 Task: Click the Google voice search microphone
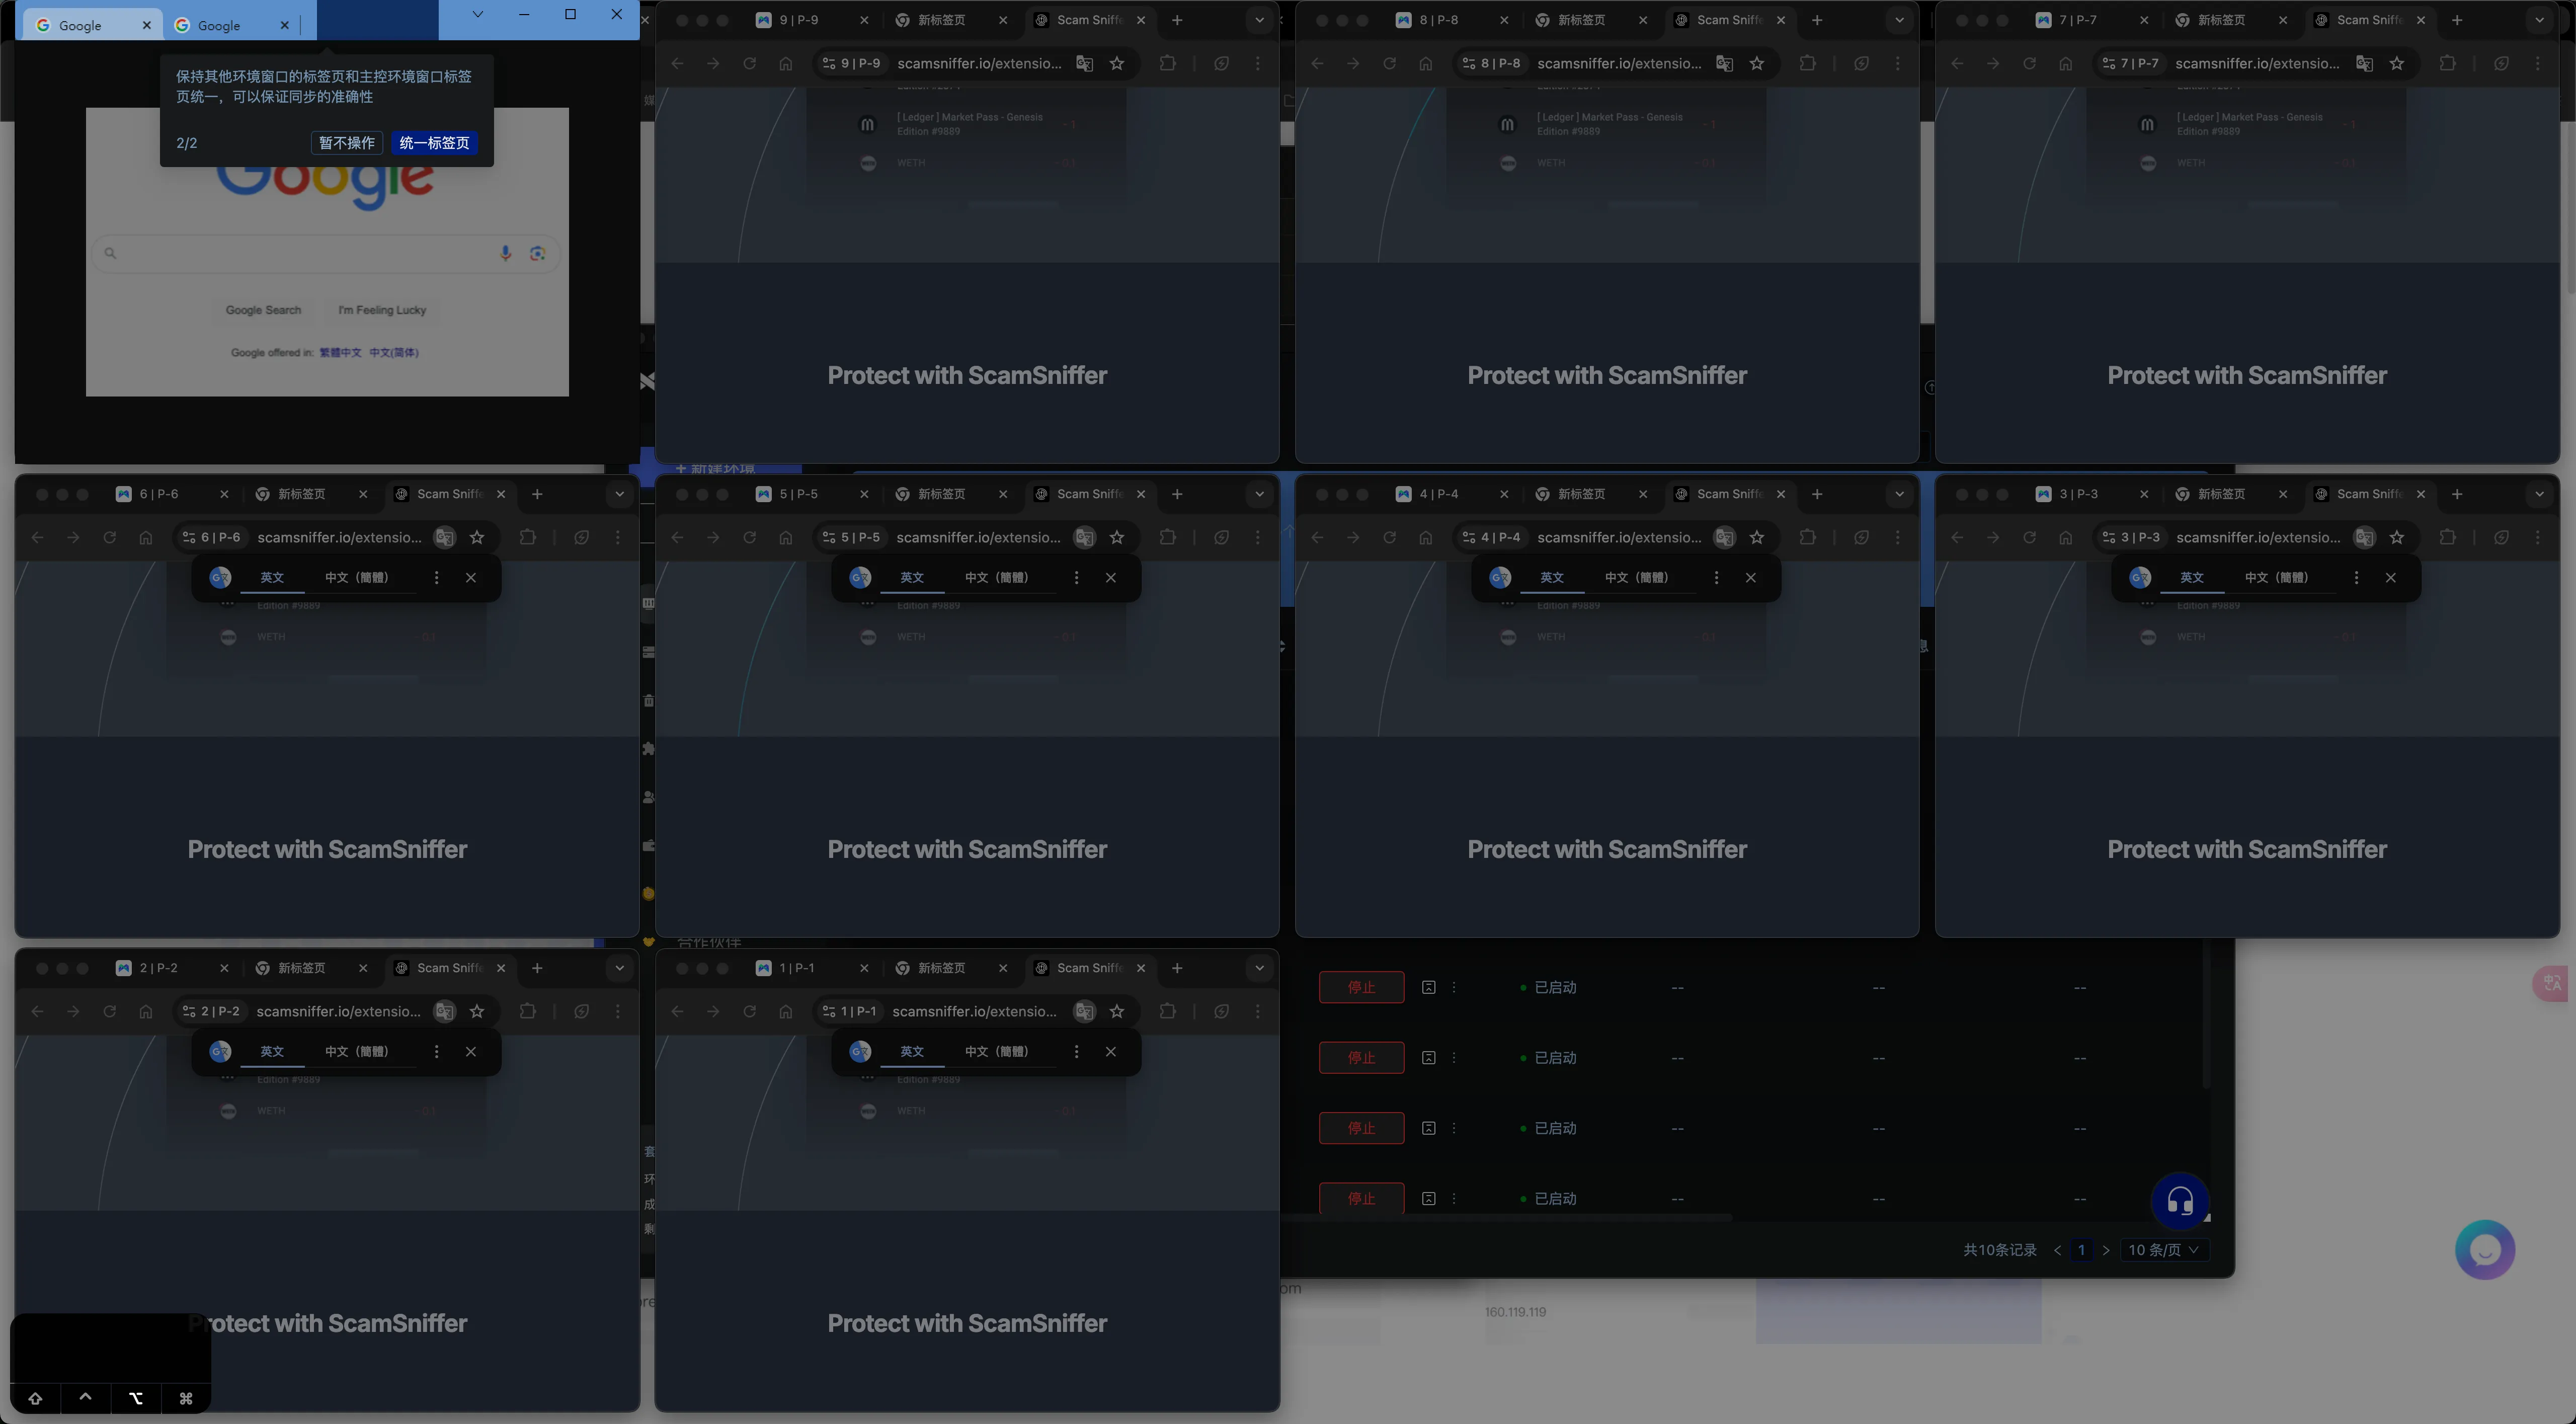coord(505,253)
